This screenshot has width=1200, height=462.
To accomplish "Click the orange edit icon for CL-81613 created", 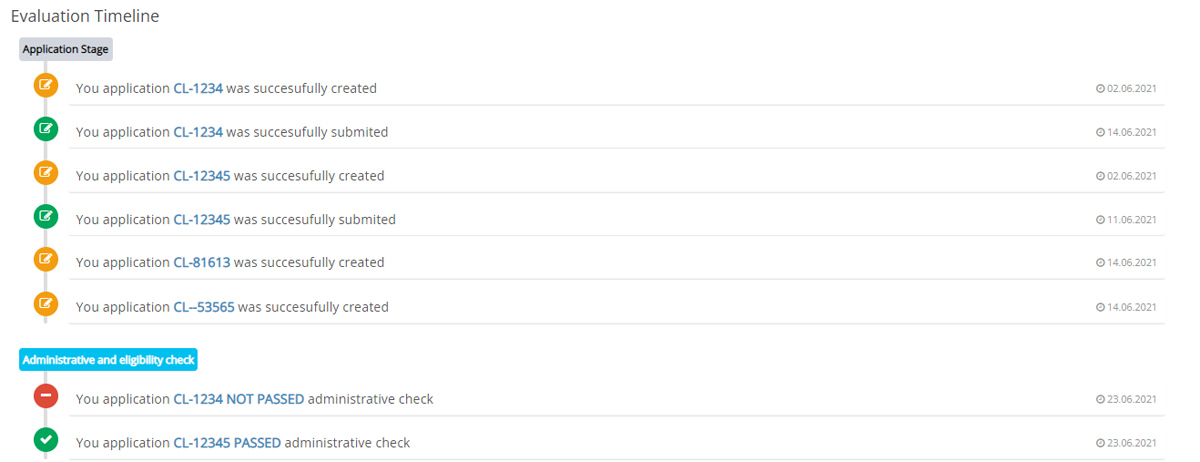I will point(46,259).
